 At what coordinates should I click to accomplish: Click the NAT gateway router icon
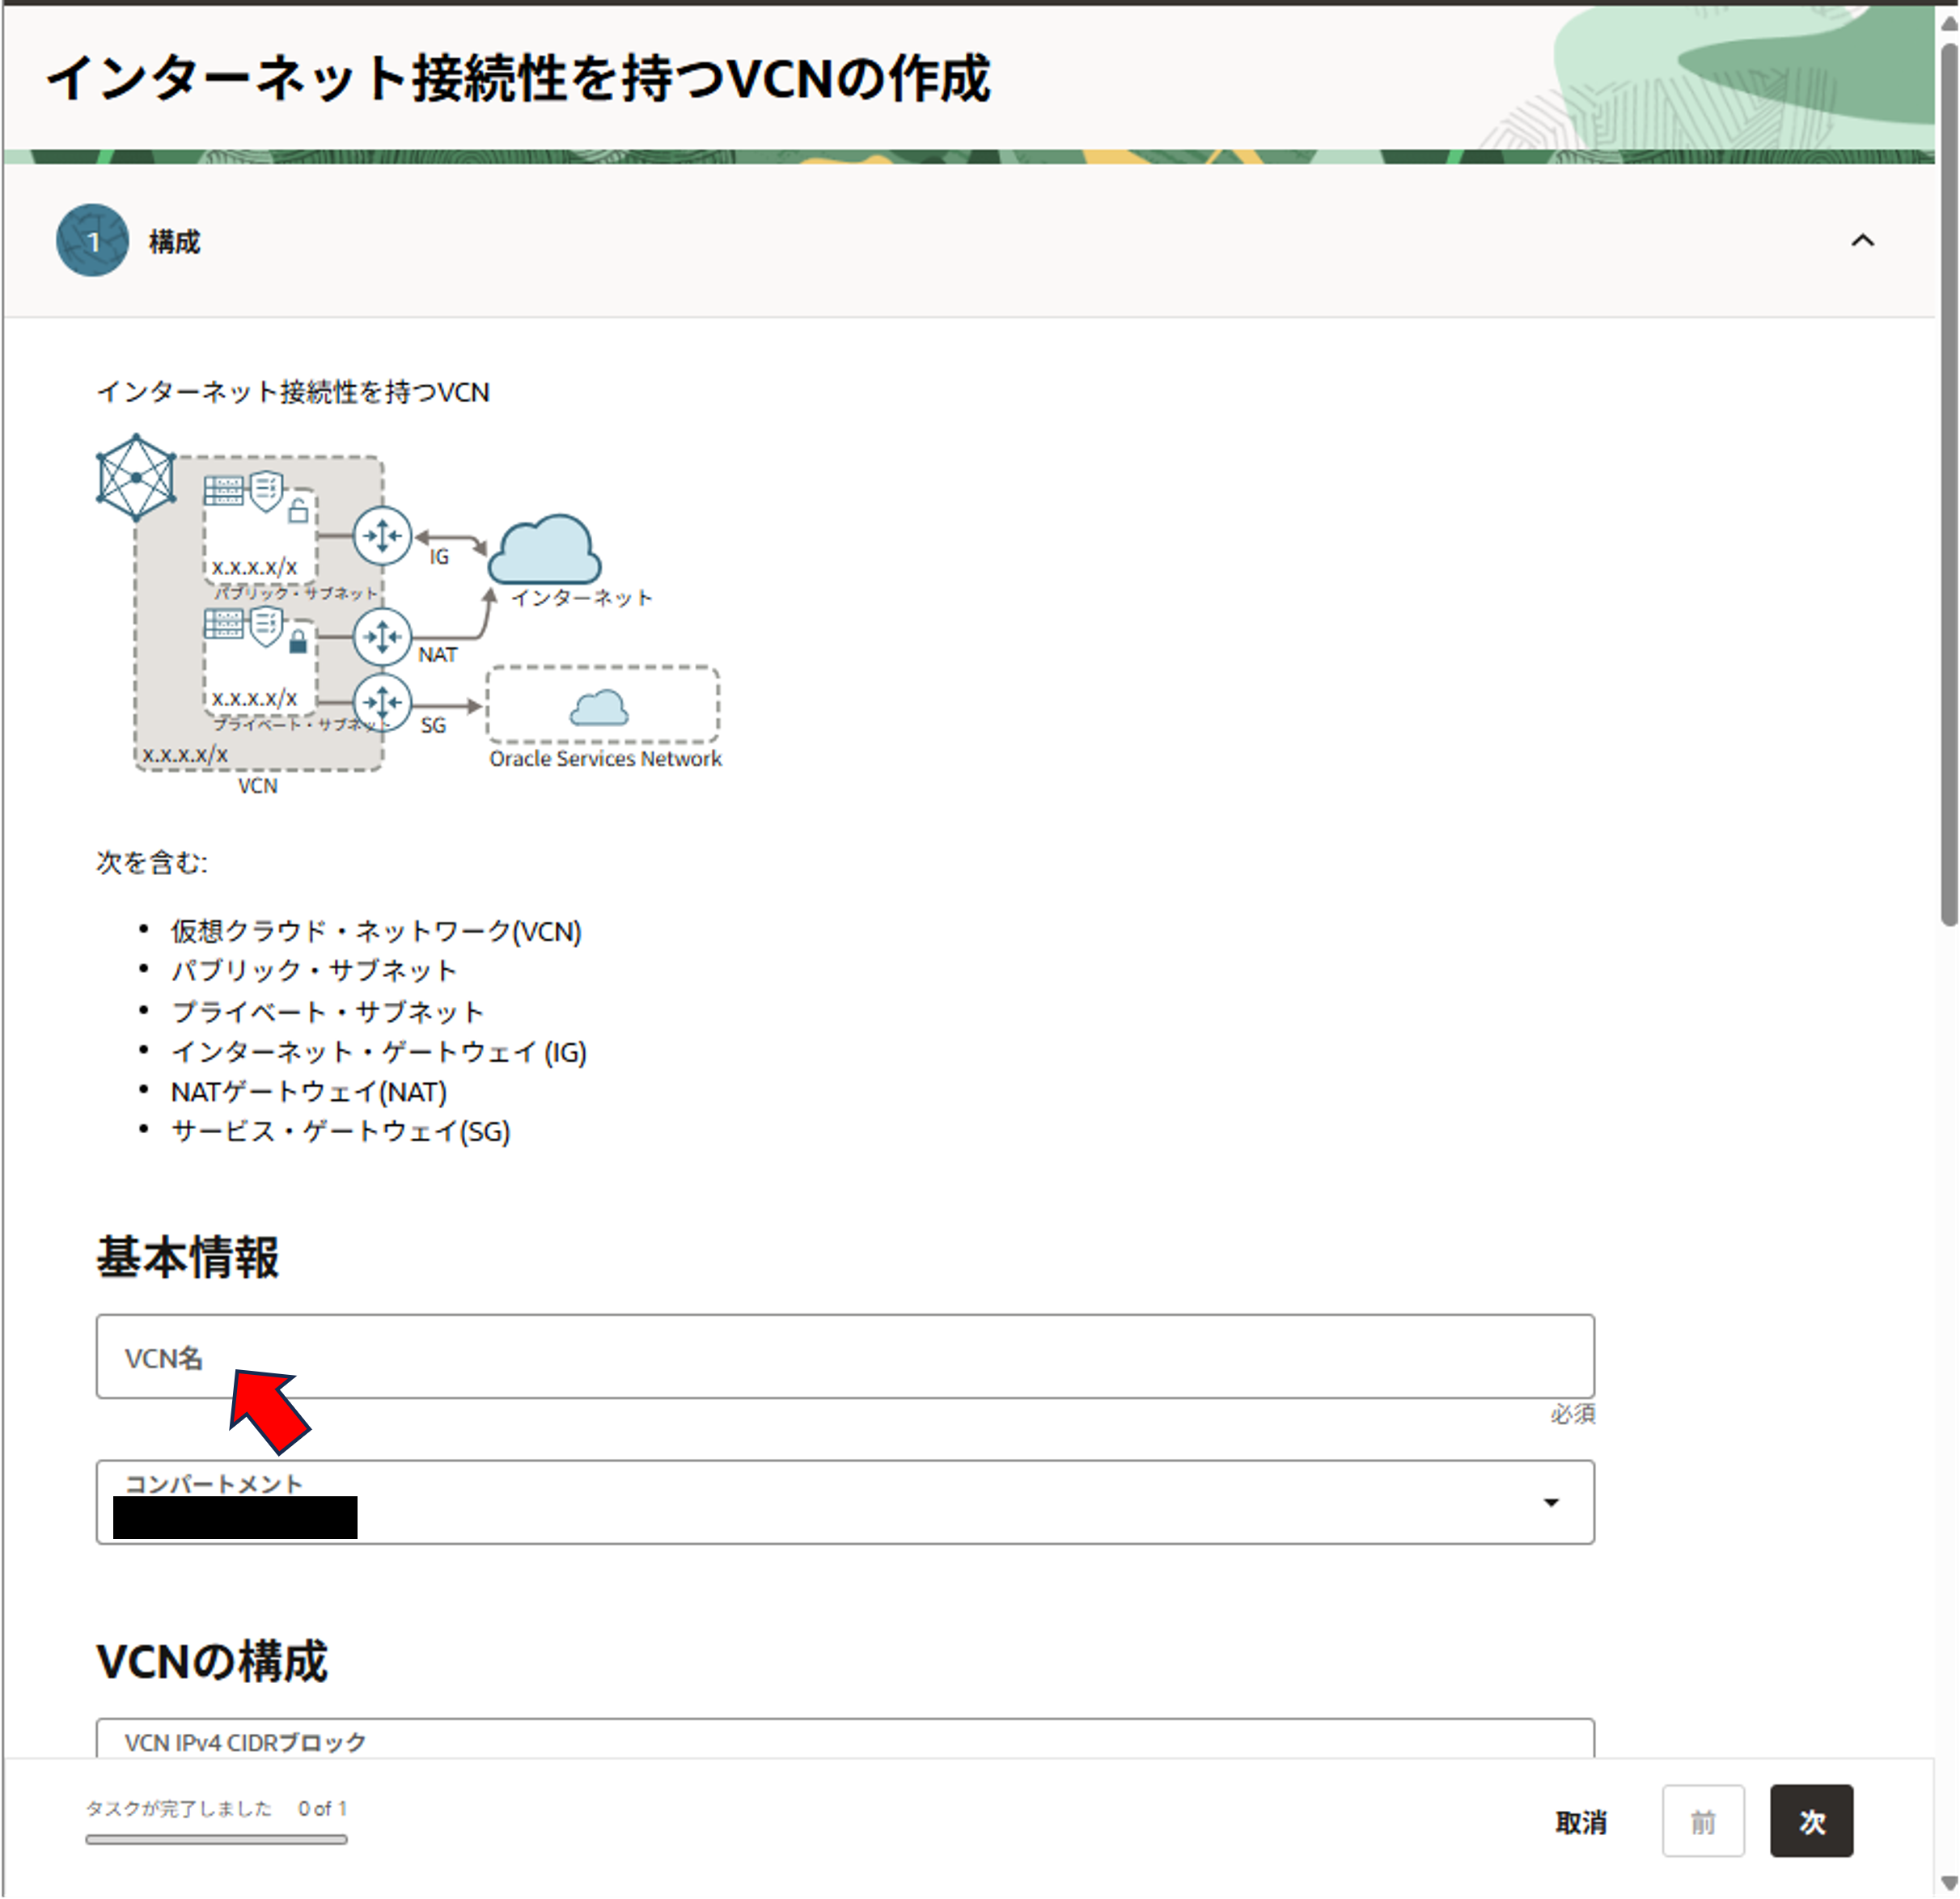click(x=382, y=636)
